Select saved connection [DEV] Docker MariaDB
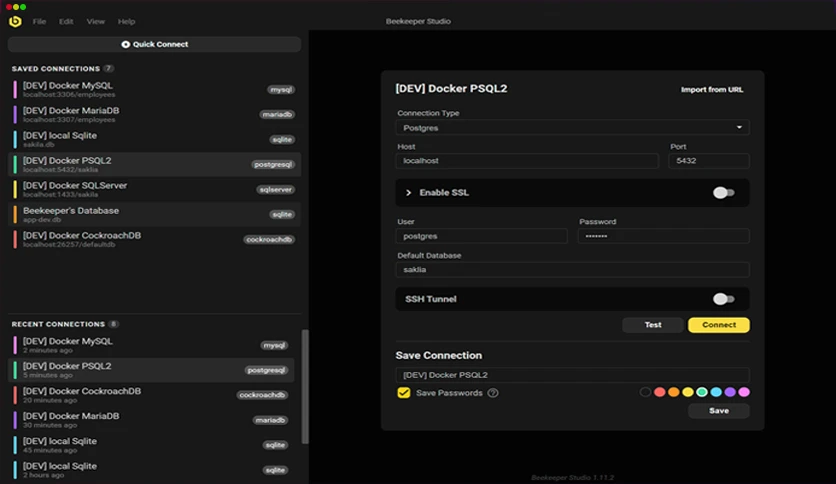Viewport: 836px width, 484px height. pyautogui.click(x=154, y=114)
